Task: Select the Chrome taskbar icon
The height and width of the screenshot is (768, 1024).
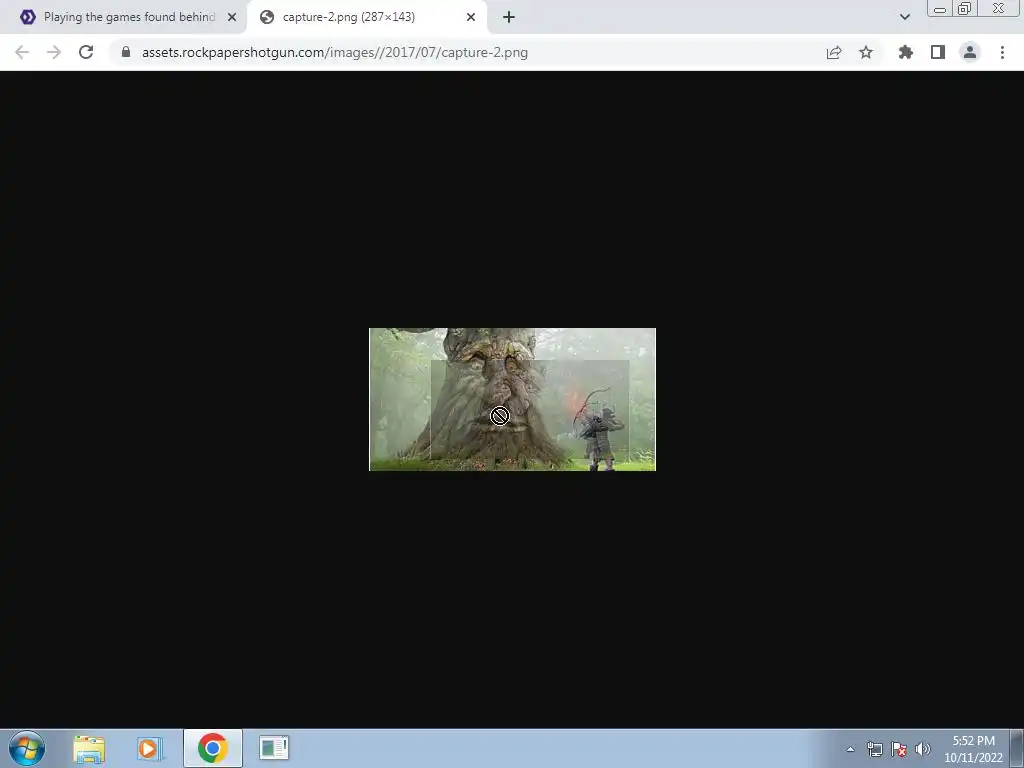Action: (x=212, y=748)
